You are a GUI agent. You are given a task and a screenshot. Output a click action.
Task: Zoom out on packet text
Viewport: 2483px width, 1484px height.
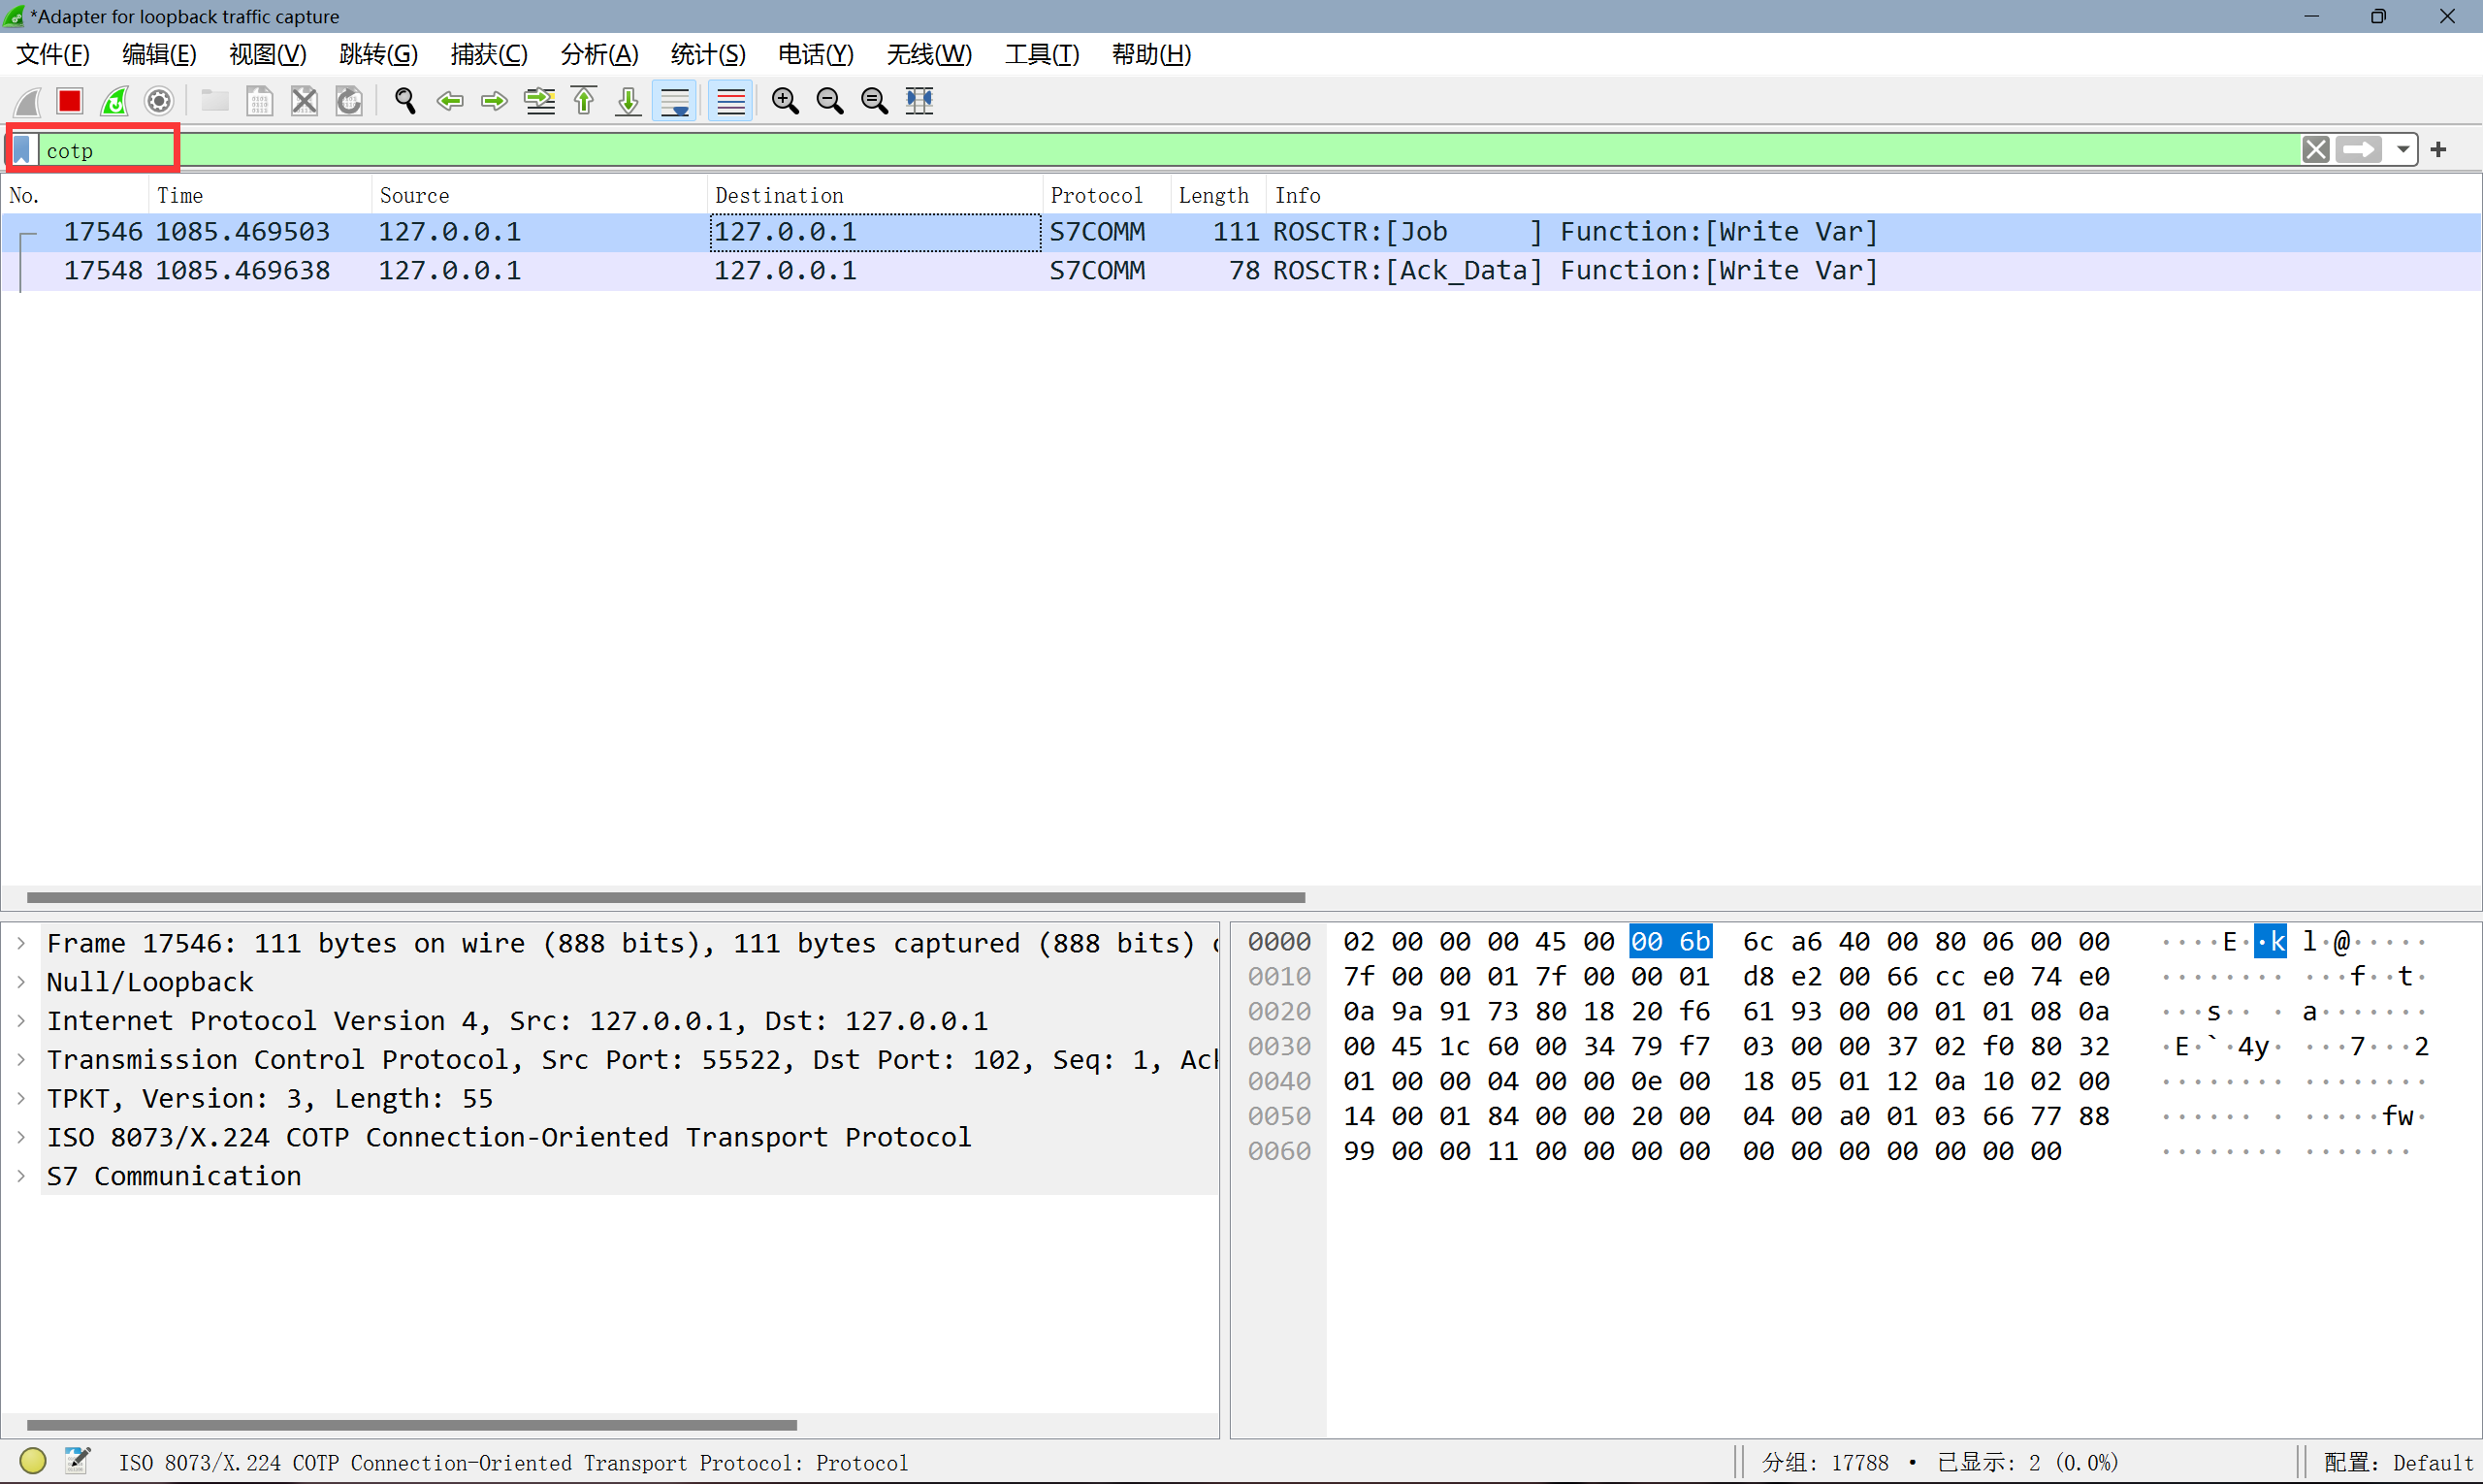(x=830, y=101)
